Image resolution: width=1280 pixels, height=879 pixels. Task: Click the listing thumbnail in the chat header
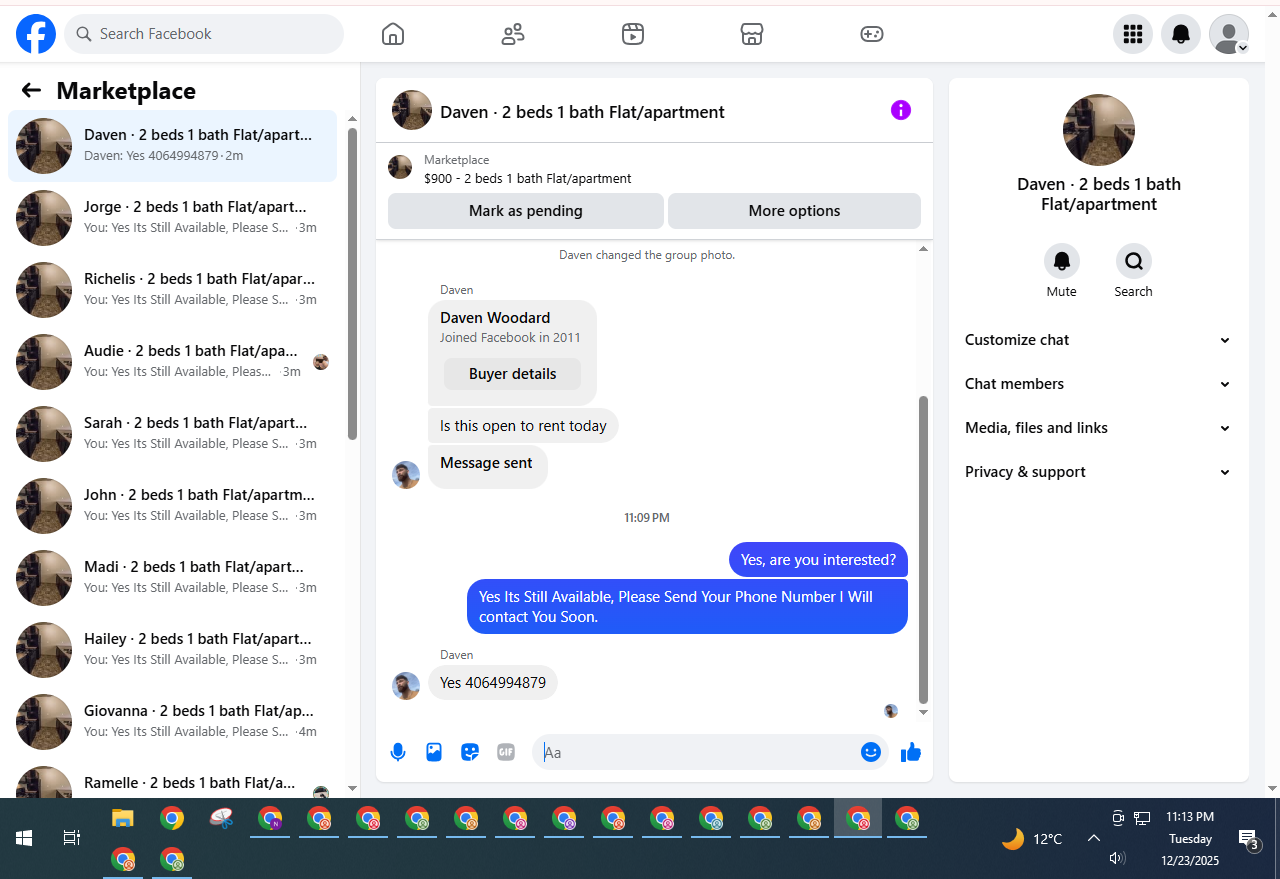tap(412, 110)
